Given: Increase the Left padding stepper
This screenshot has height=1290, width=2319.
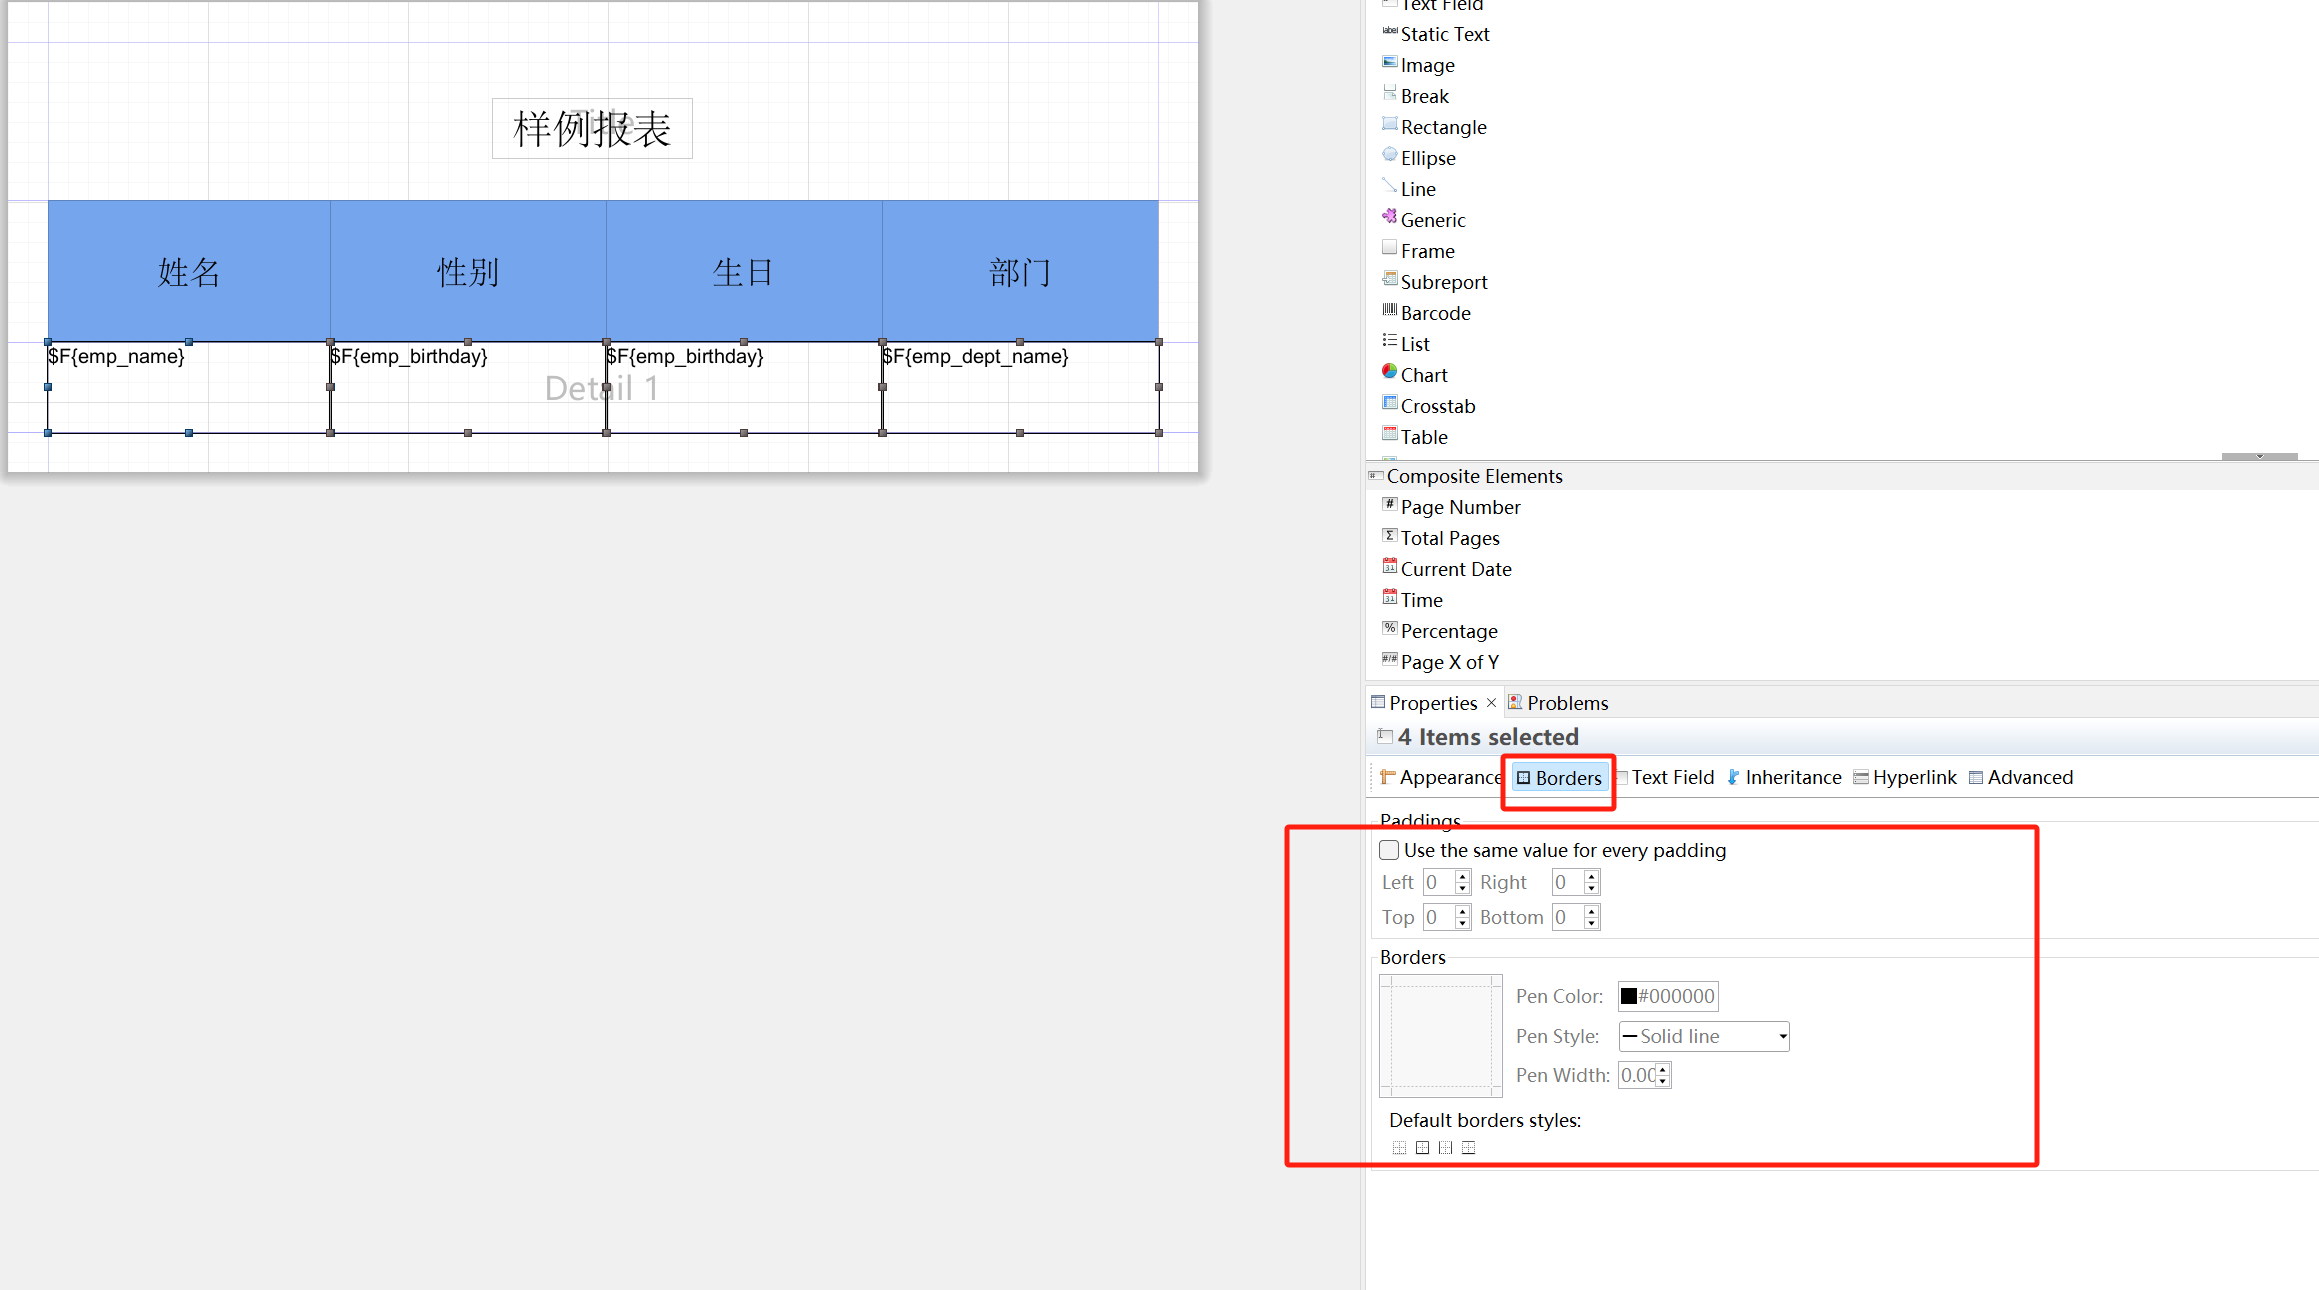Looking at the screenshot, I should [1463, 877].
